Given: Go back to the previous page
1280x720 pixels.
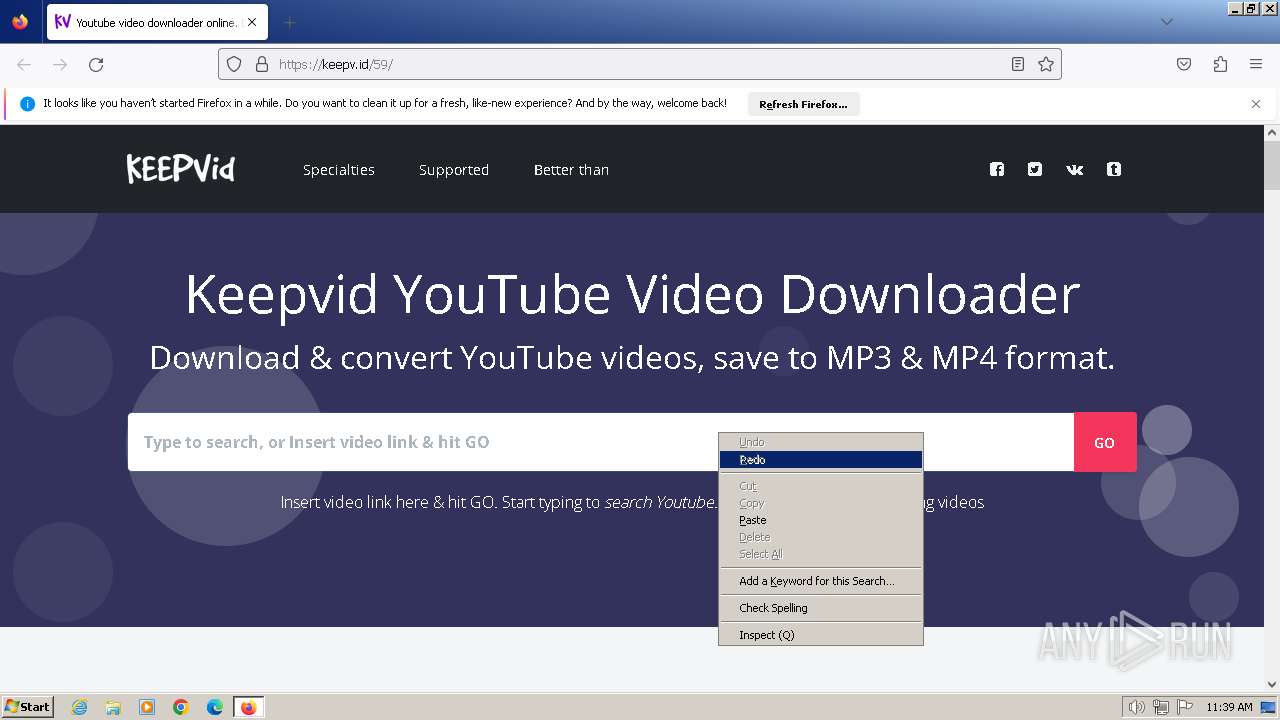Looking at the screenshot, I should coord(24,64).
